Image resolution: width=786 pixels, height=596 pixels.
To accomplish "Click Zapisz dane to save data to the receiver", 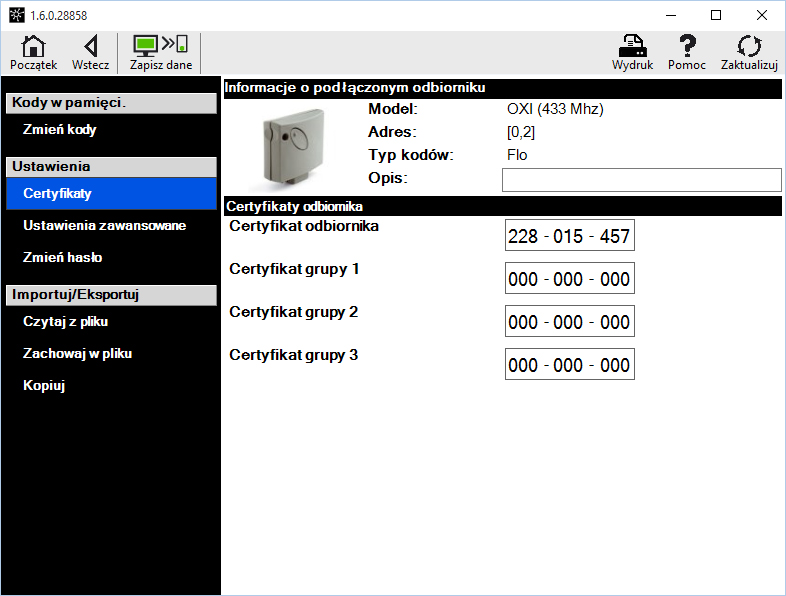I will click(x=160, y=52).
